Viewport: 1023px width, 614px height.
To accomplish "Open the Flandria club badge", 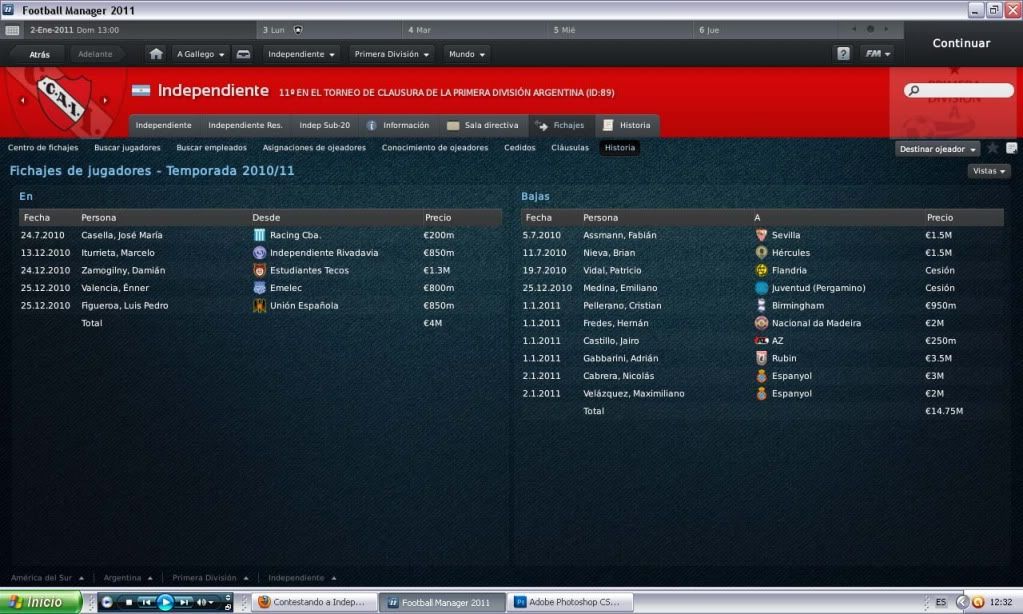I will pos(761,270).
